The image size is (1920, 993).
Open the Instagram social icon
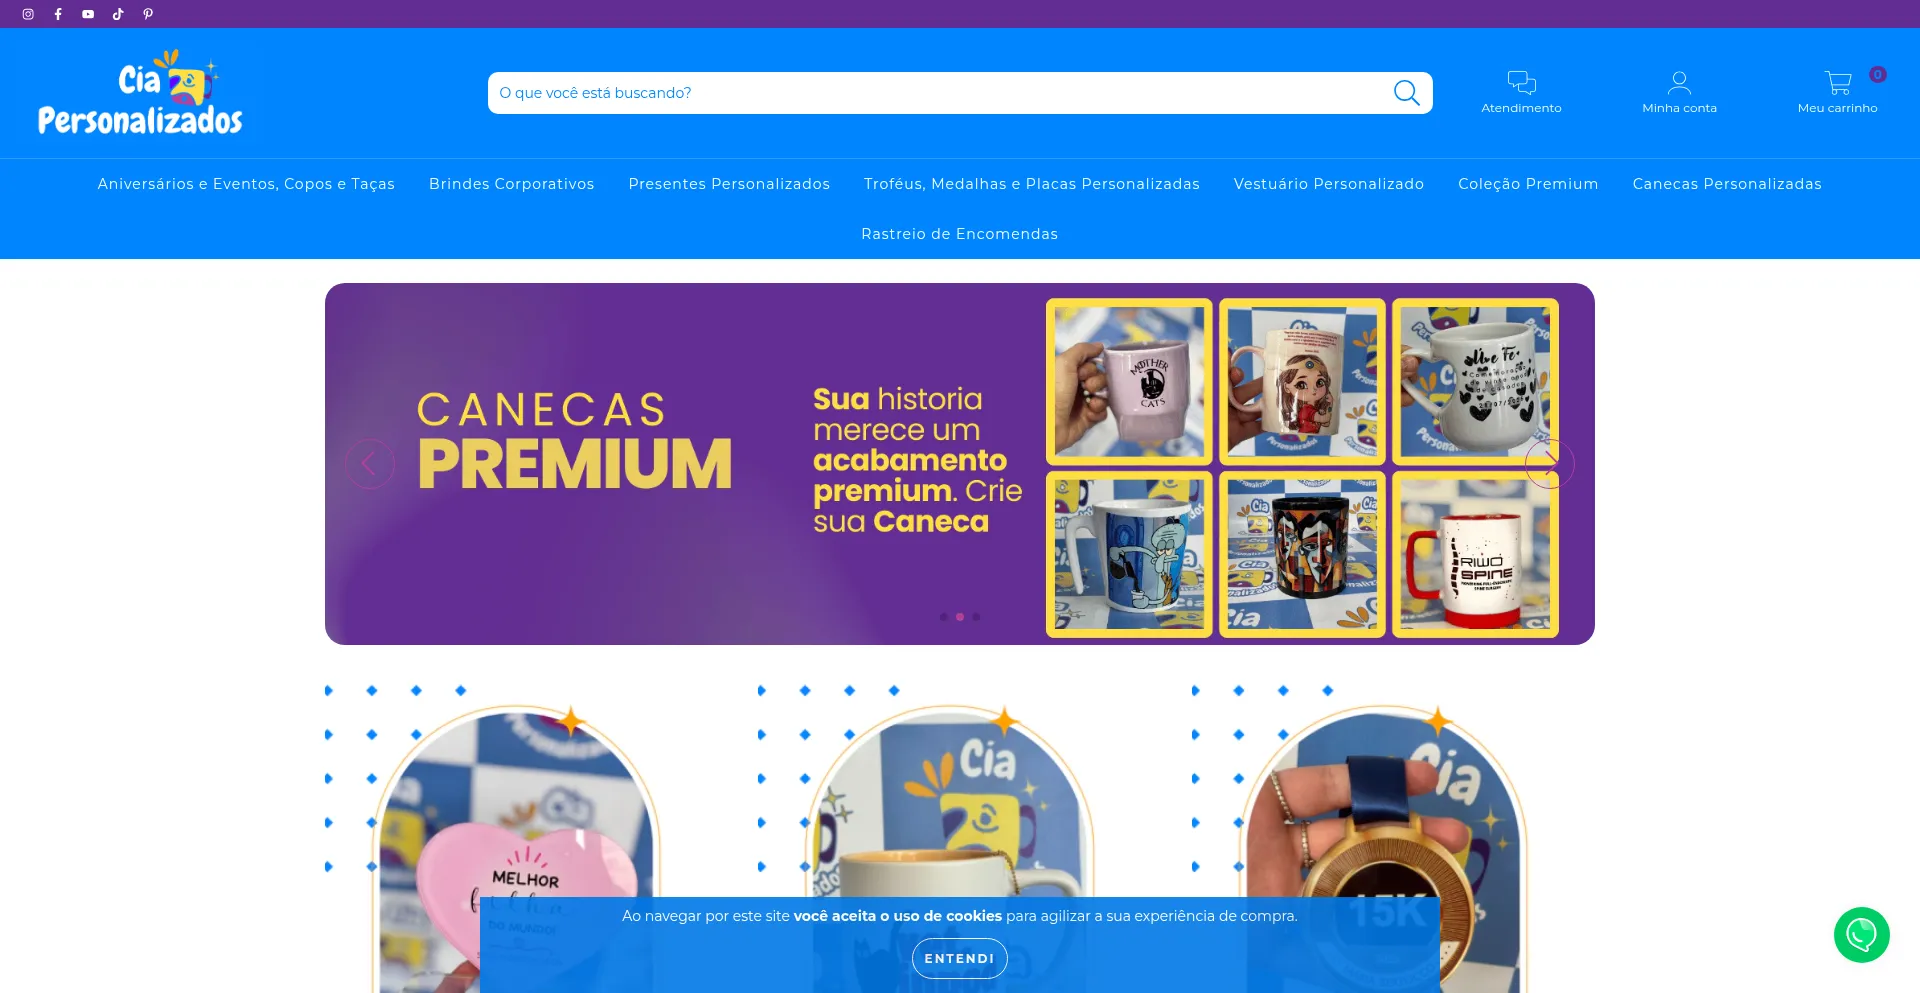28,14
